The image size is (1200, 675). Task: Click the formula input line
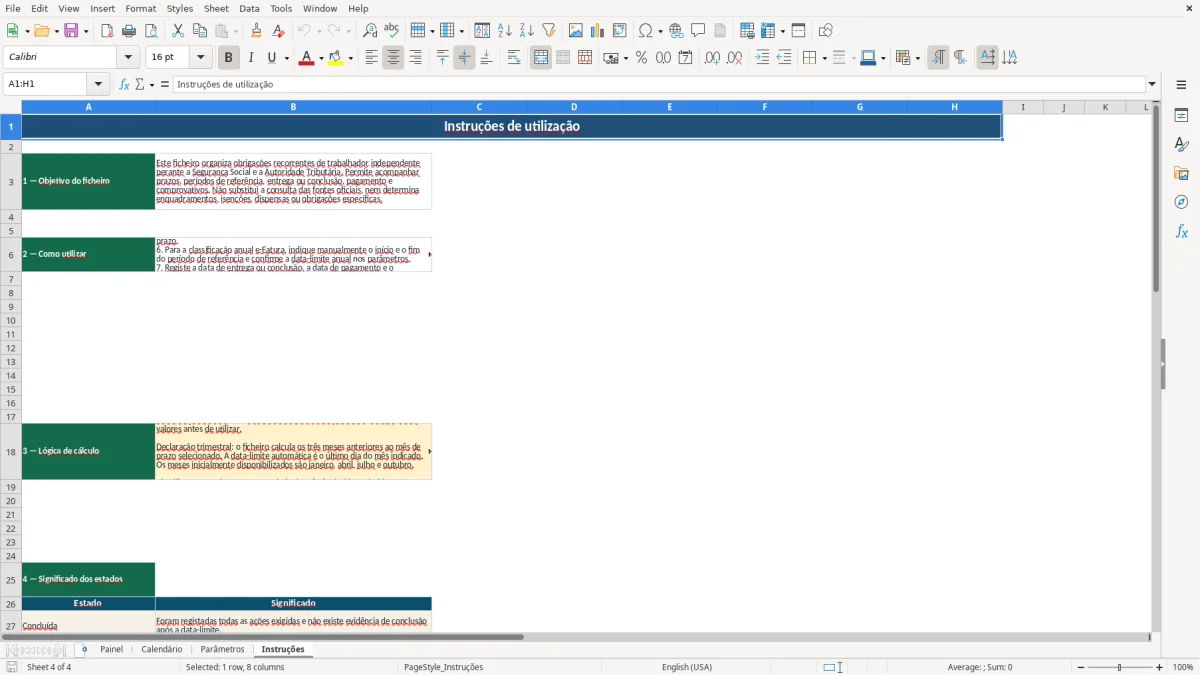(x=659, y=85)
